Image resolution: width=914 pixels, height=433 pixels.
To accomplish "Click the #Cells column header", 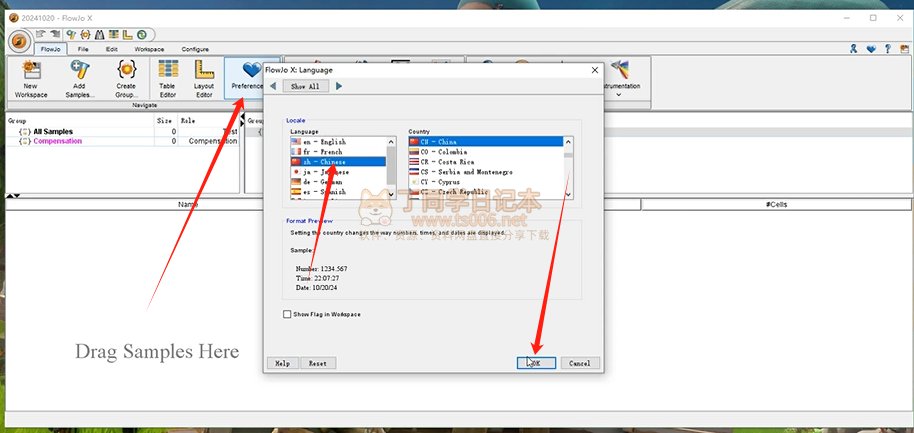I will pyautogui.click(x=776, y=205).
